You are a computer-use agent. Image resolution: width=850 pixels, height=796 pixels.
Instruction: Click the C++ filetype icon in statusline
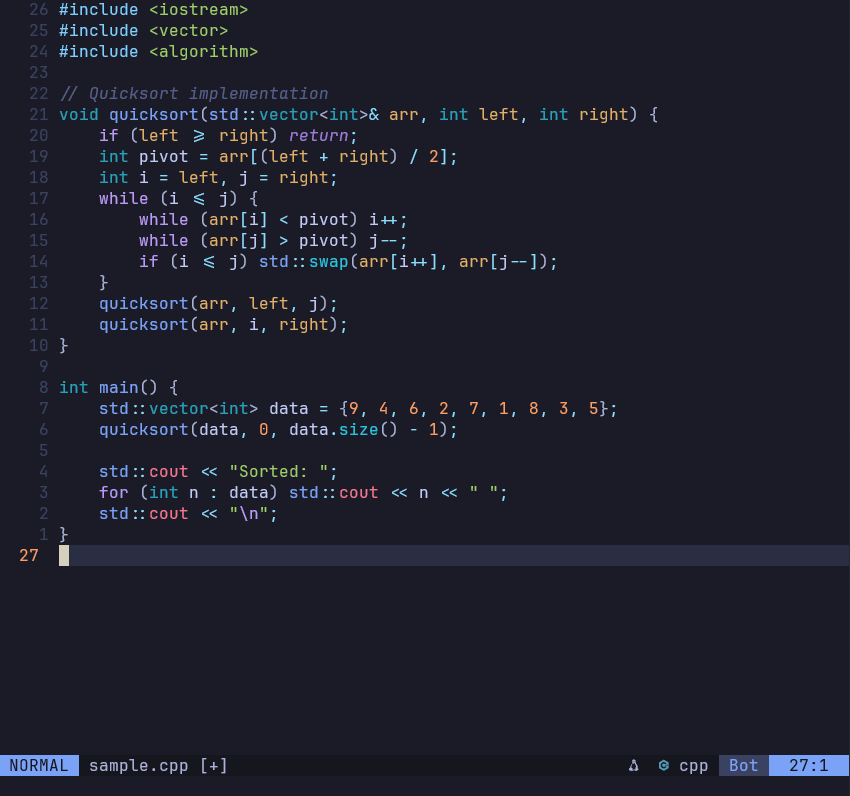[x=664, y=766]
